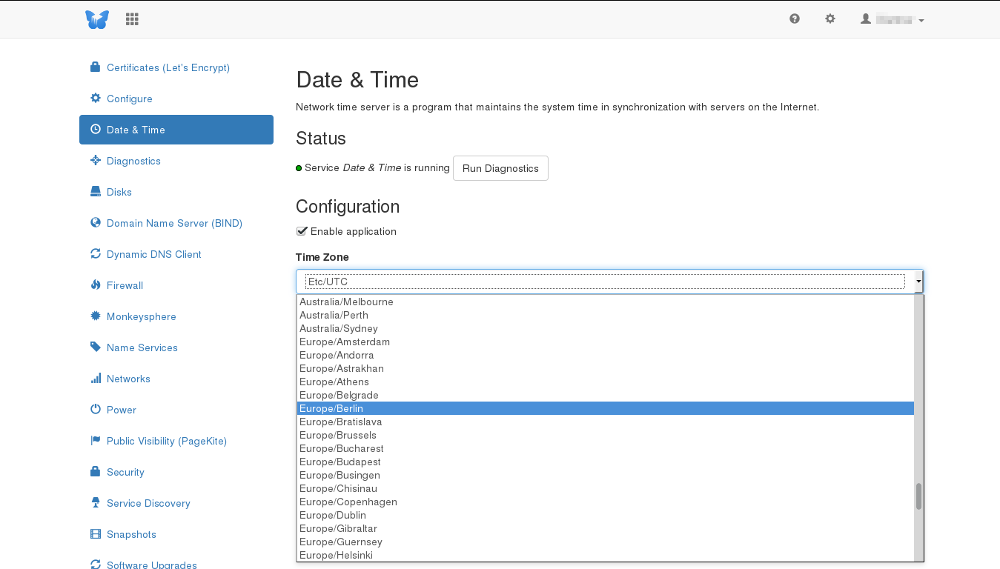This screenshot has width=1000, height=569.
Task: Expand the user account menu
Action: click(892, 19)
